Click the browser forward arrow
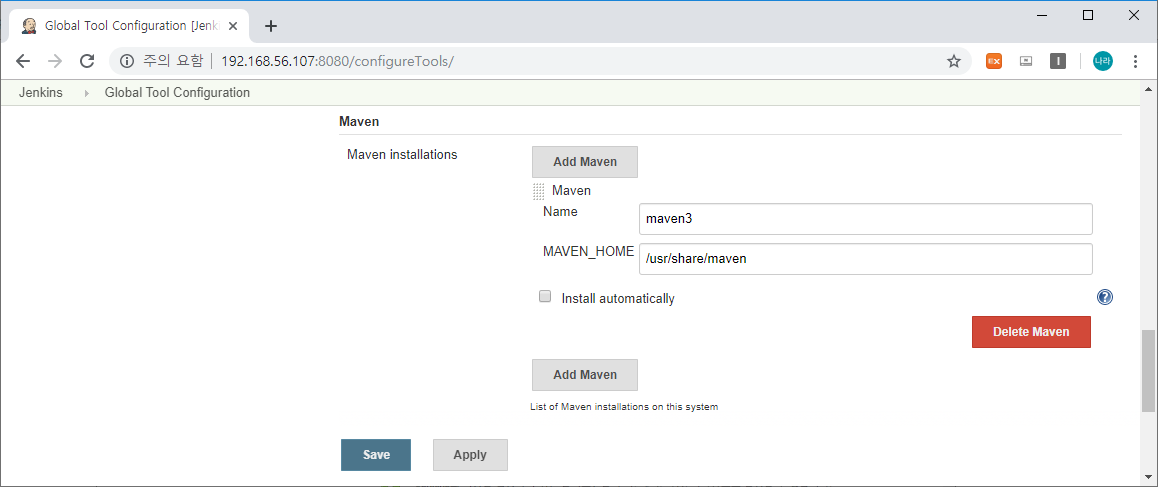 [55, 61]
